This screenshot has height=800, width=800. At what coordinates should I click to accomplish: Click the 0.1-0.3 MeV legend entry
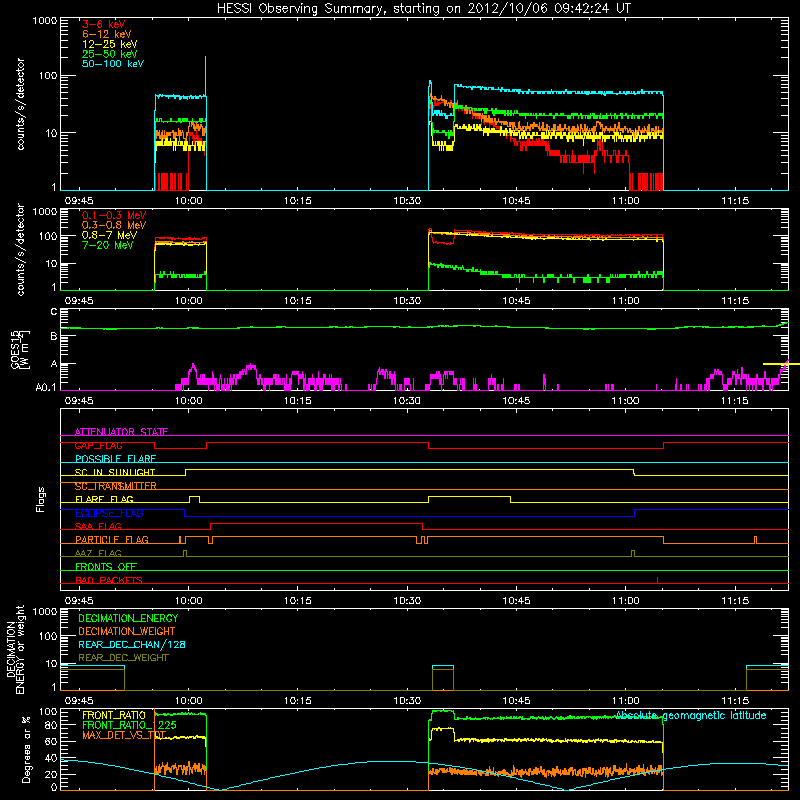[x=114, y=215]
